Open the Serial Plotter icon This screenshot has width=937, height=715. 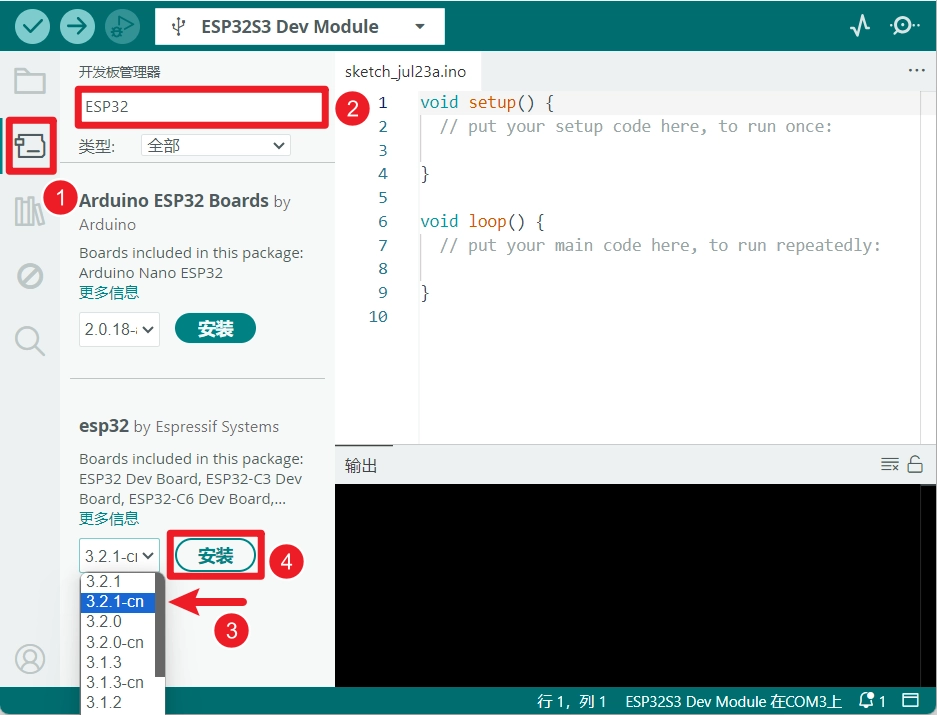[860, 26]
